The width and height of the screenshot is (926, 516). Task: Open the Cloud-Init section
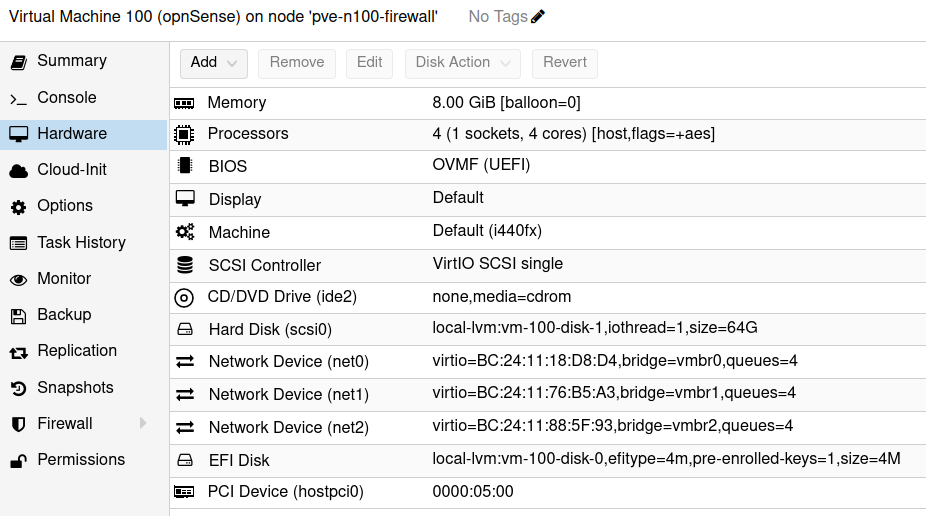click(72, 170)
